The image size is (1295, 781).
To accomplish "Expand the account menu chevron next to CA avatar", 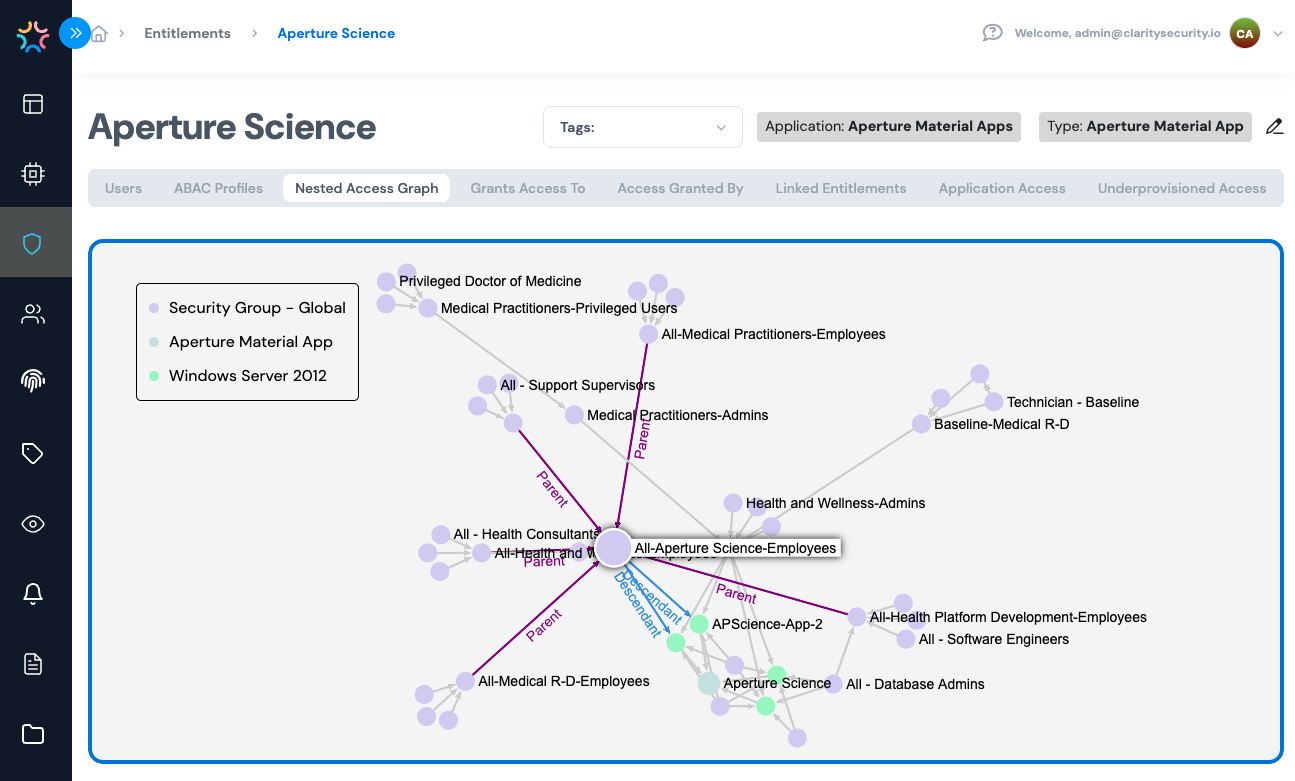I will (x=1278, y=33).
